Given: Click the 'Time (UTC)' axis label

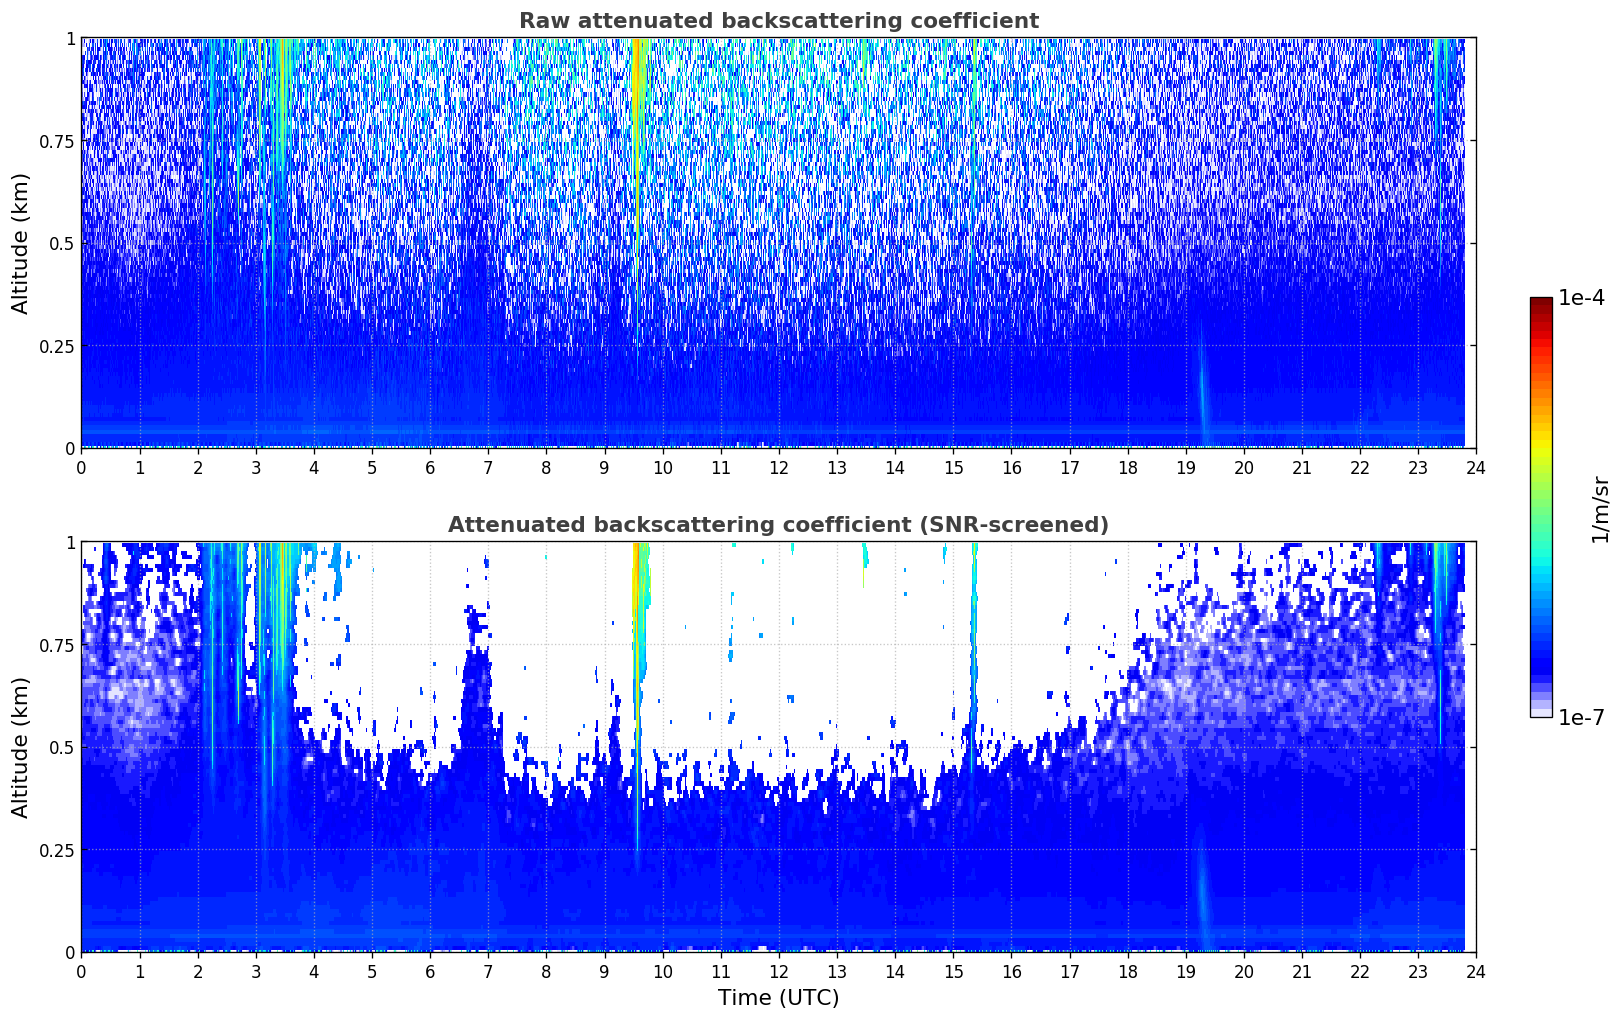Looking at the screenshot, I should 778,998.
